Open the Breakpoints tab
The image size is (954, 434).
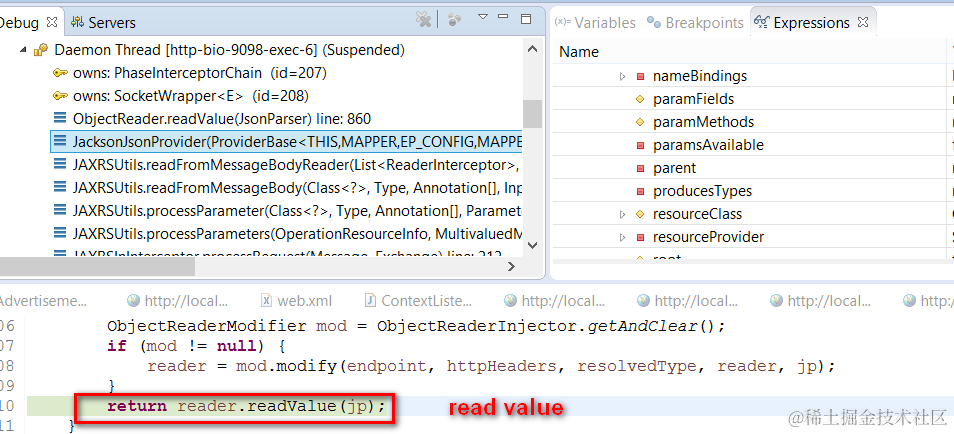point(695,23)
